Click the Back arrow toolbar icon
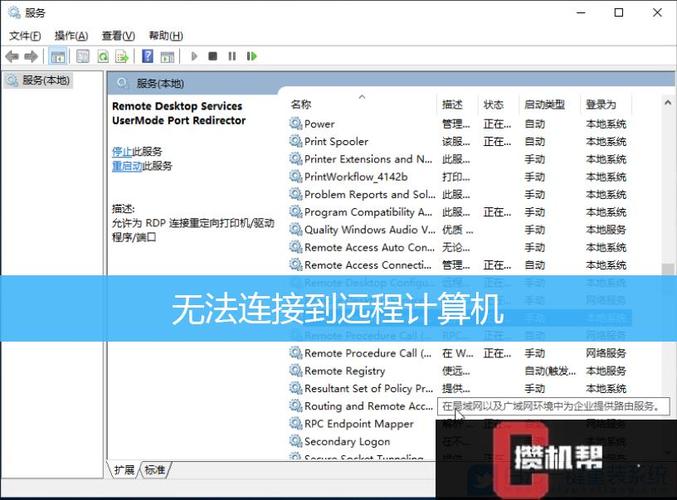Viewport: 677px width, 500px height. [12, 56]
